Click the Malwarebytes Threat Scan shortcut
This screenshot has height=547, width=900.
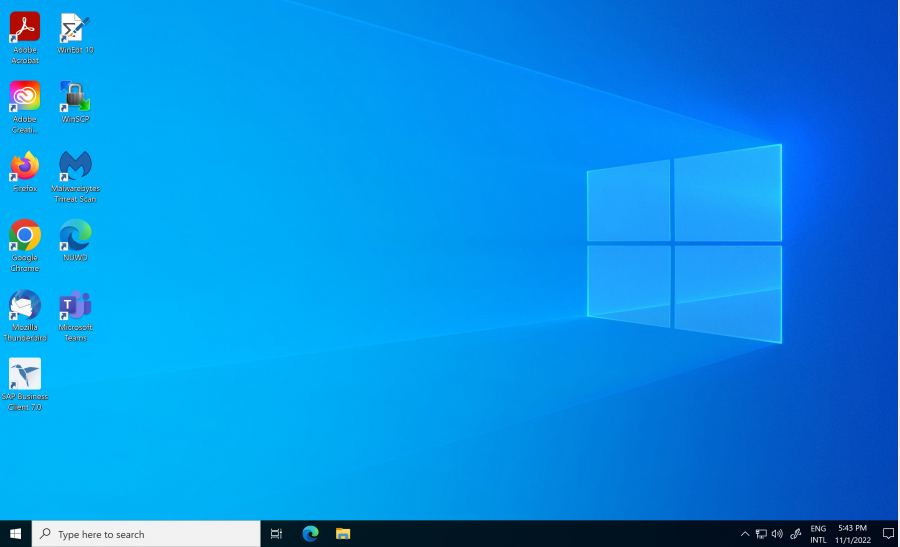click(x=76, y=166)
